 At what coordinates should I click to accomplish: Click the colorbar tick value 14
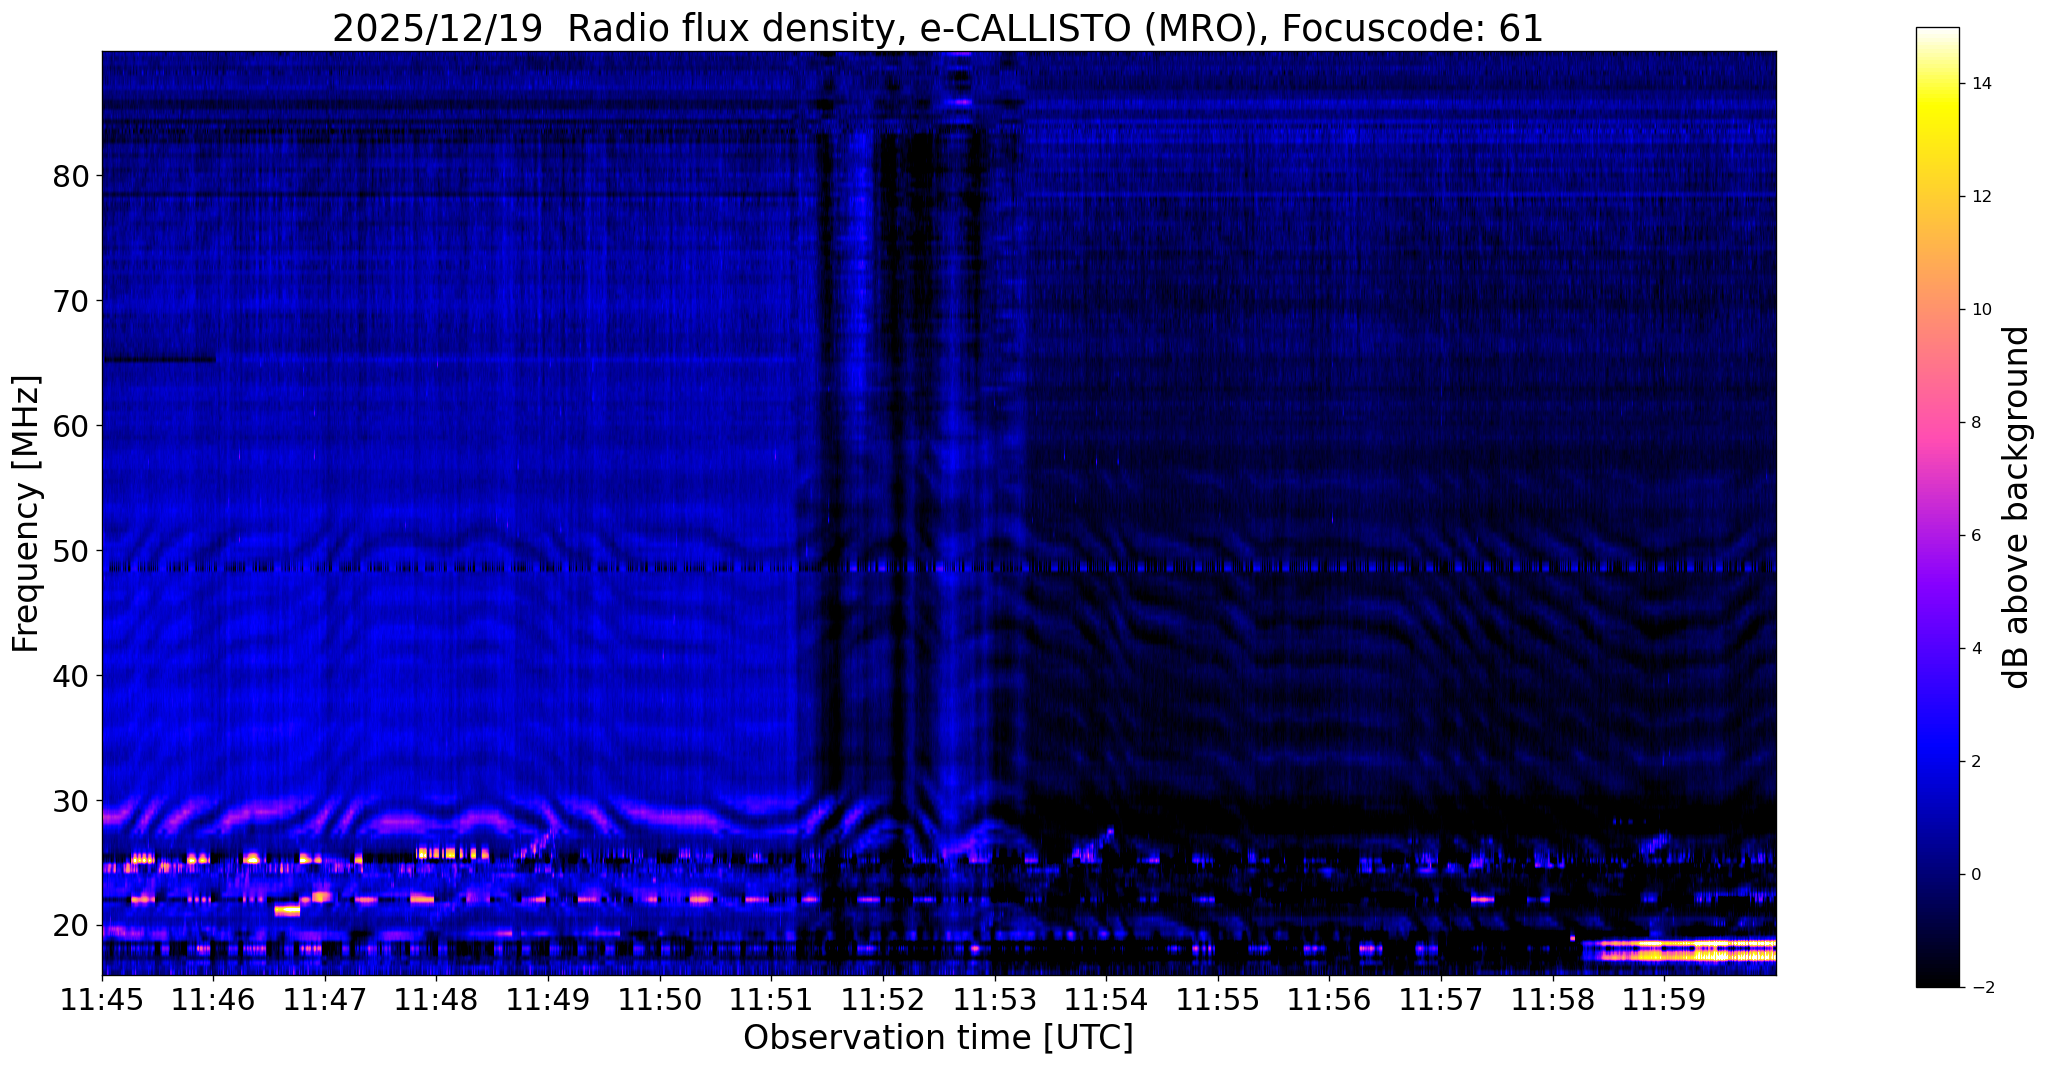[x=1981, y=84]
